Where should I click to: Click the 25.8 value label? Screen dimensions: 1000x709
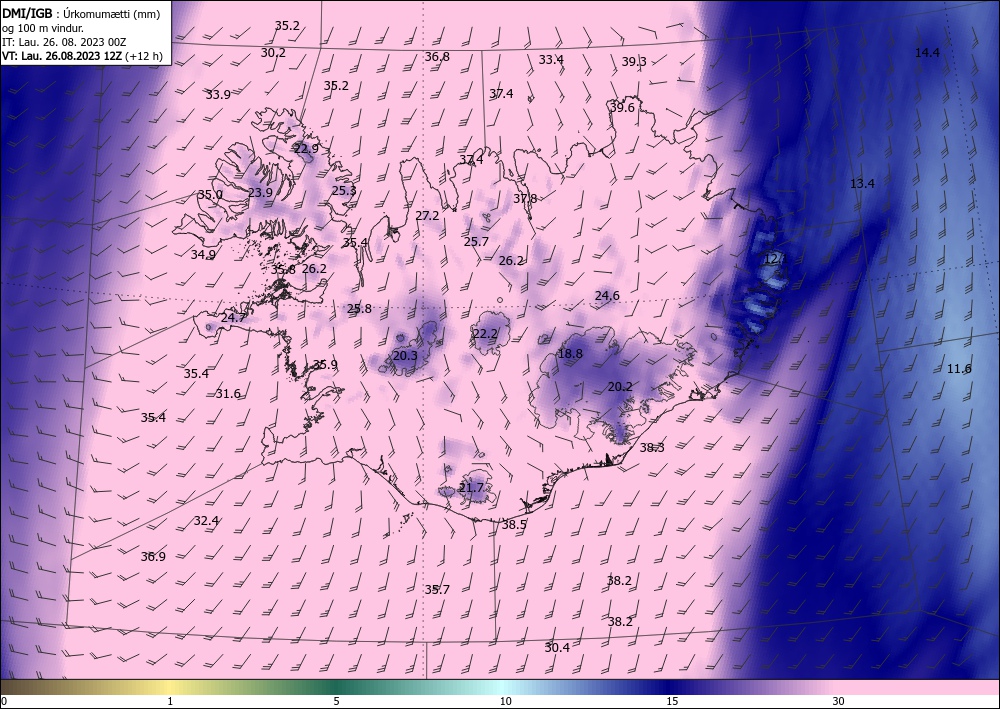pos(359,309)
